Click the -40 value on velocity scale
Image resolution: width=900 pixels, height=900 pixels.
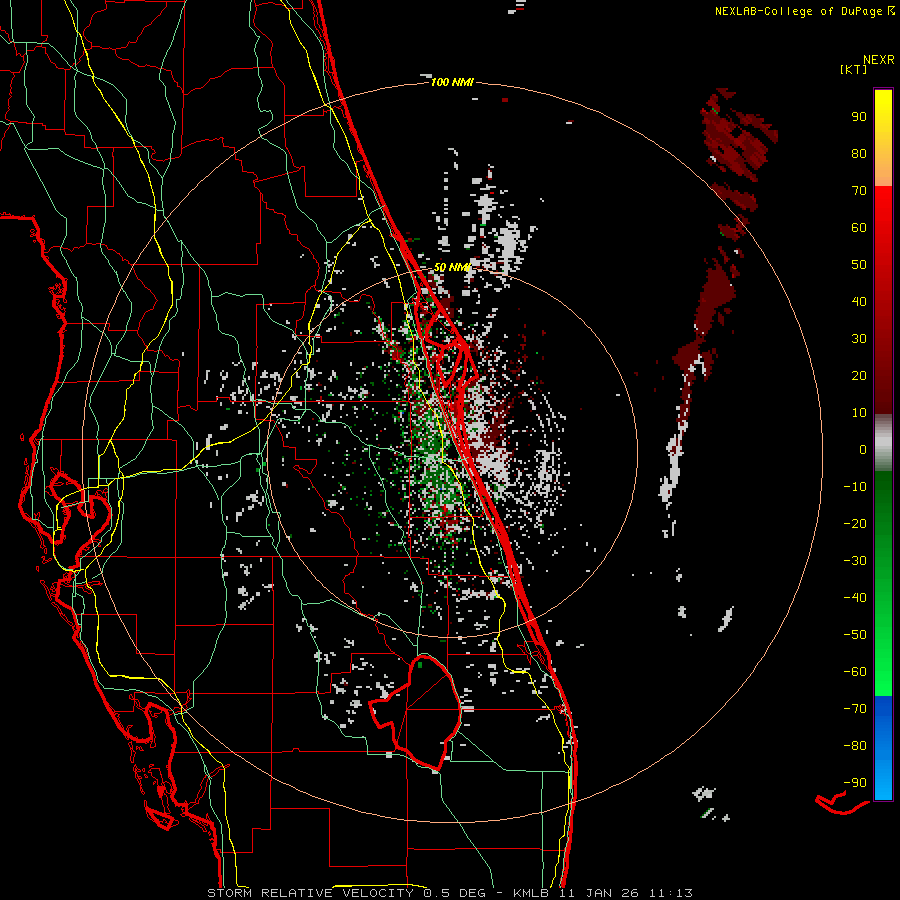click(855, 598)
